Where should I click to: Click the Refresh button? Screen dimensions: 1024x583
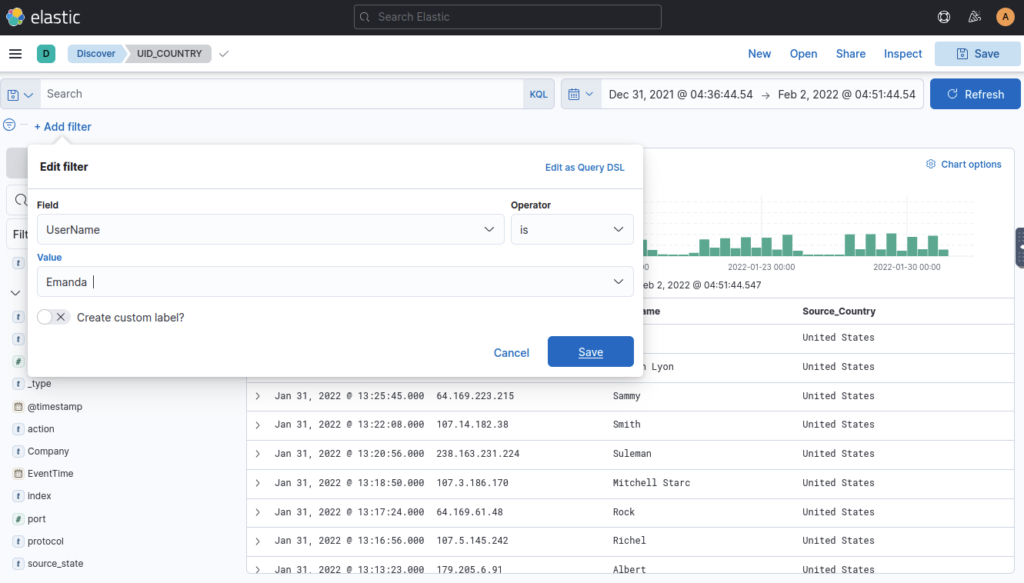point(975,94)
